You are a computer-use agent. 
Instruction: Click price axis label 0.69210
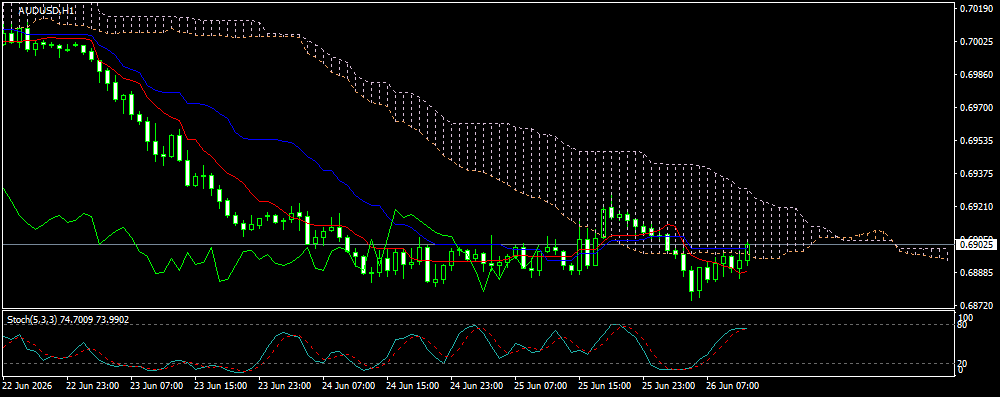pyautogui.click(x=975, y=207)
